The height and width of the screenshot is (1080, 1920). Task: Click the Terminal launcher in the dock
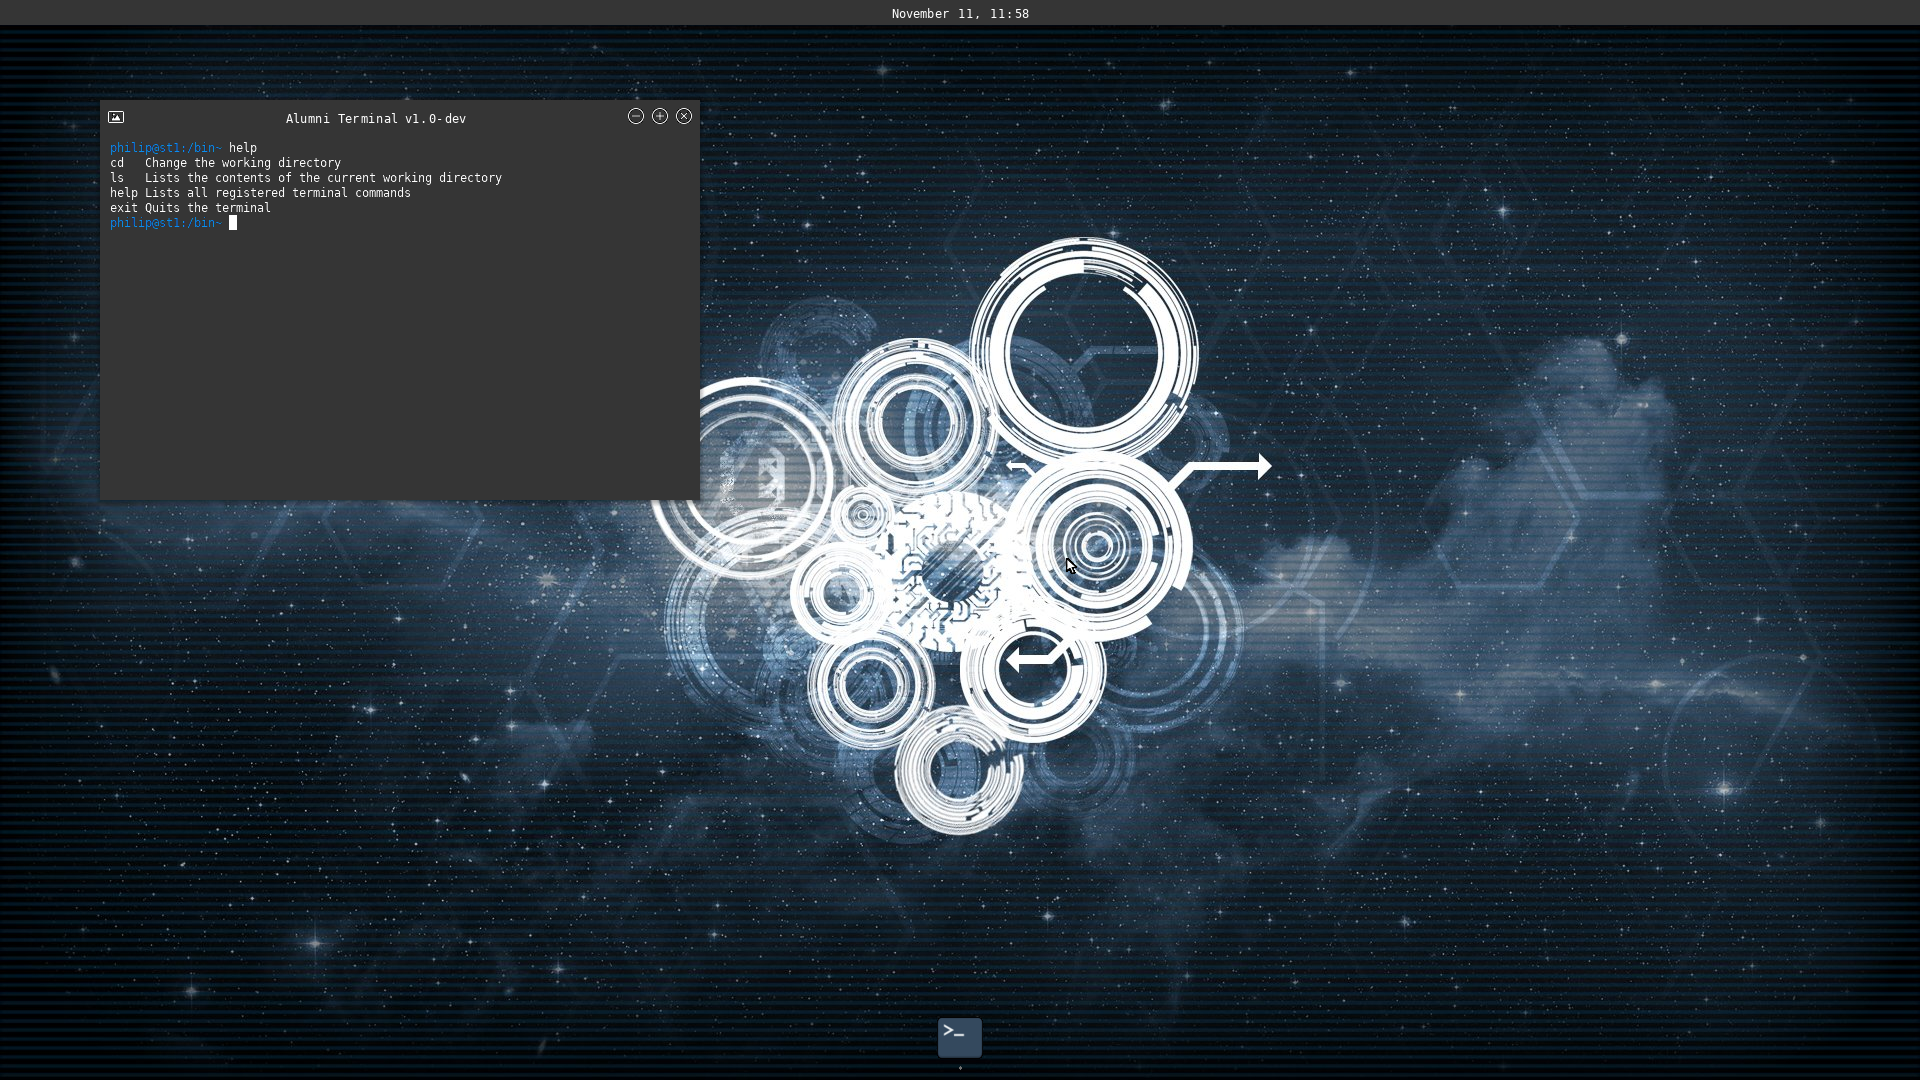click(959, 1037)
